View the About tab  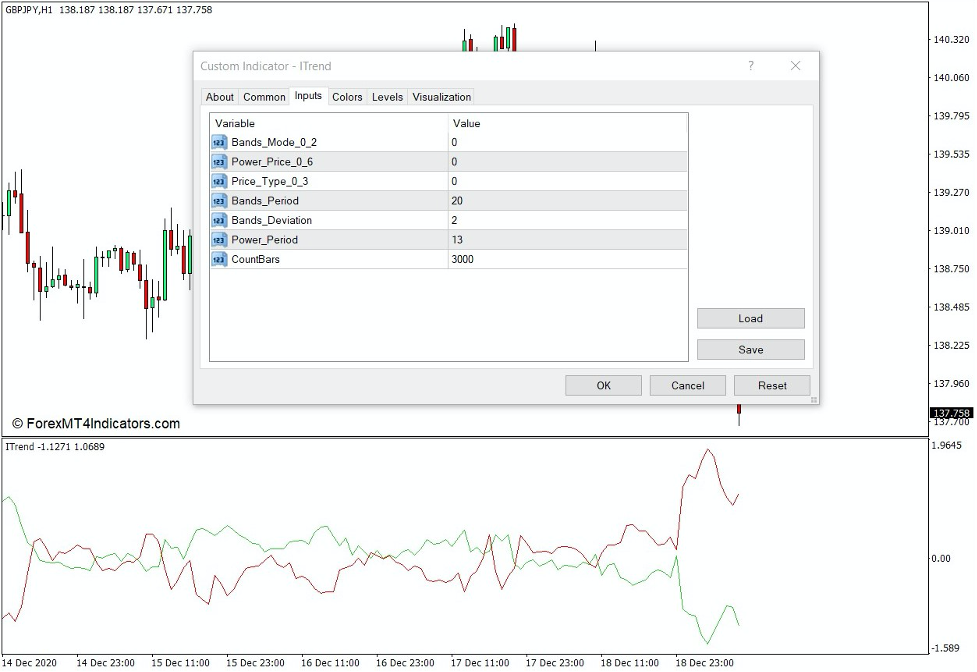219,97
